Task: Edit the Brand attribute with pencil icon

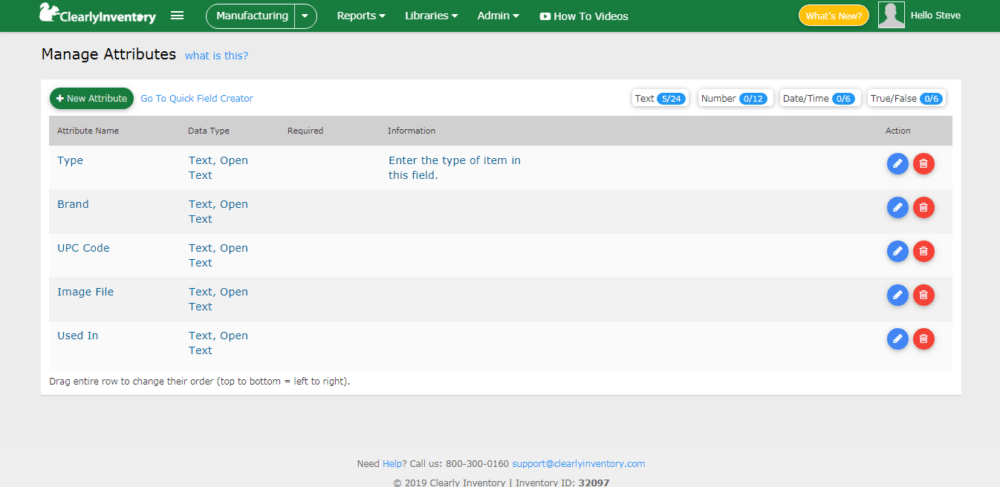Action: (897, 207)
